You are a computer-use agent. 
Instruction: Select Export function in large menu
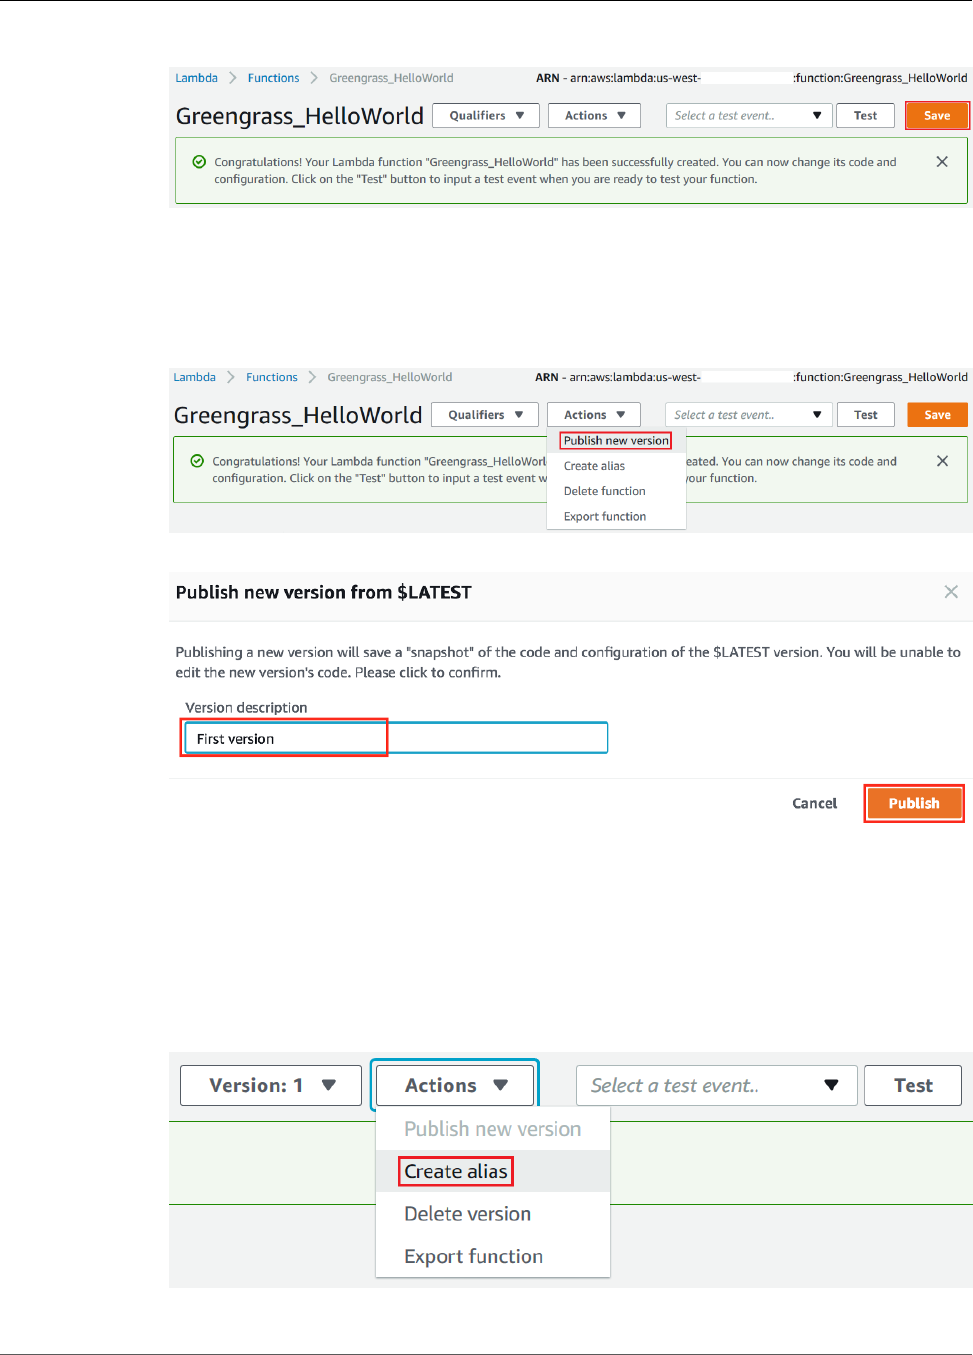[473, 1256]
